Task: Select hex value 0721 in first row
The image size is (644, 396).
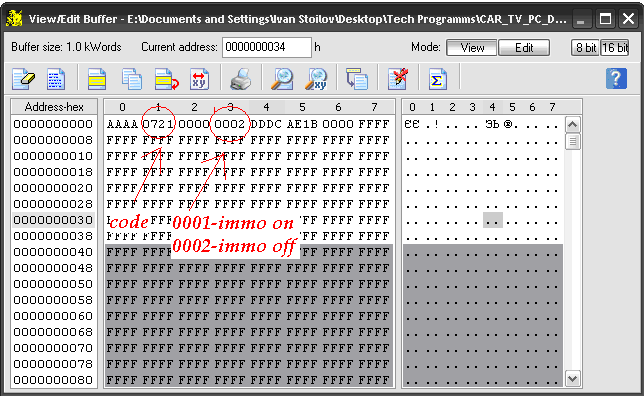Action: click(x=158, y=124)
